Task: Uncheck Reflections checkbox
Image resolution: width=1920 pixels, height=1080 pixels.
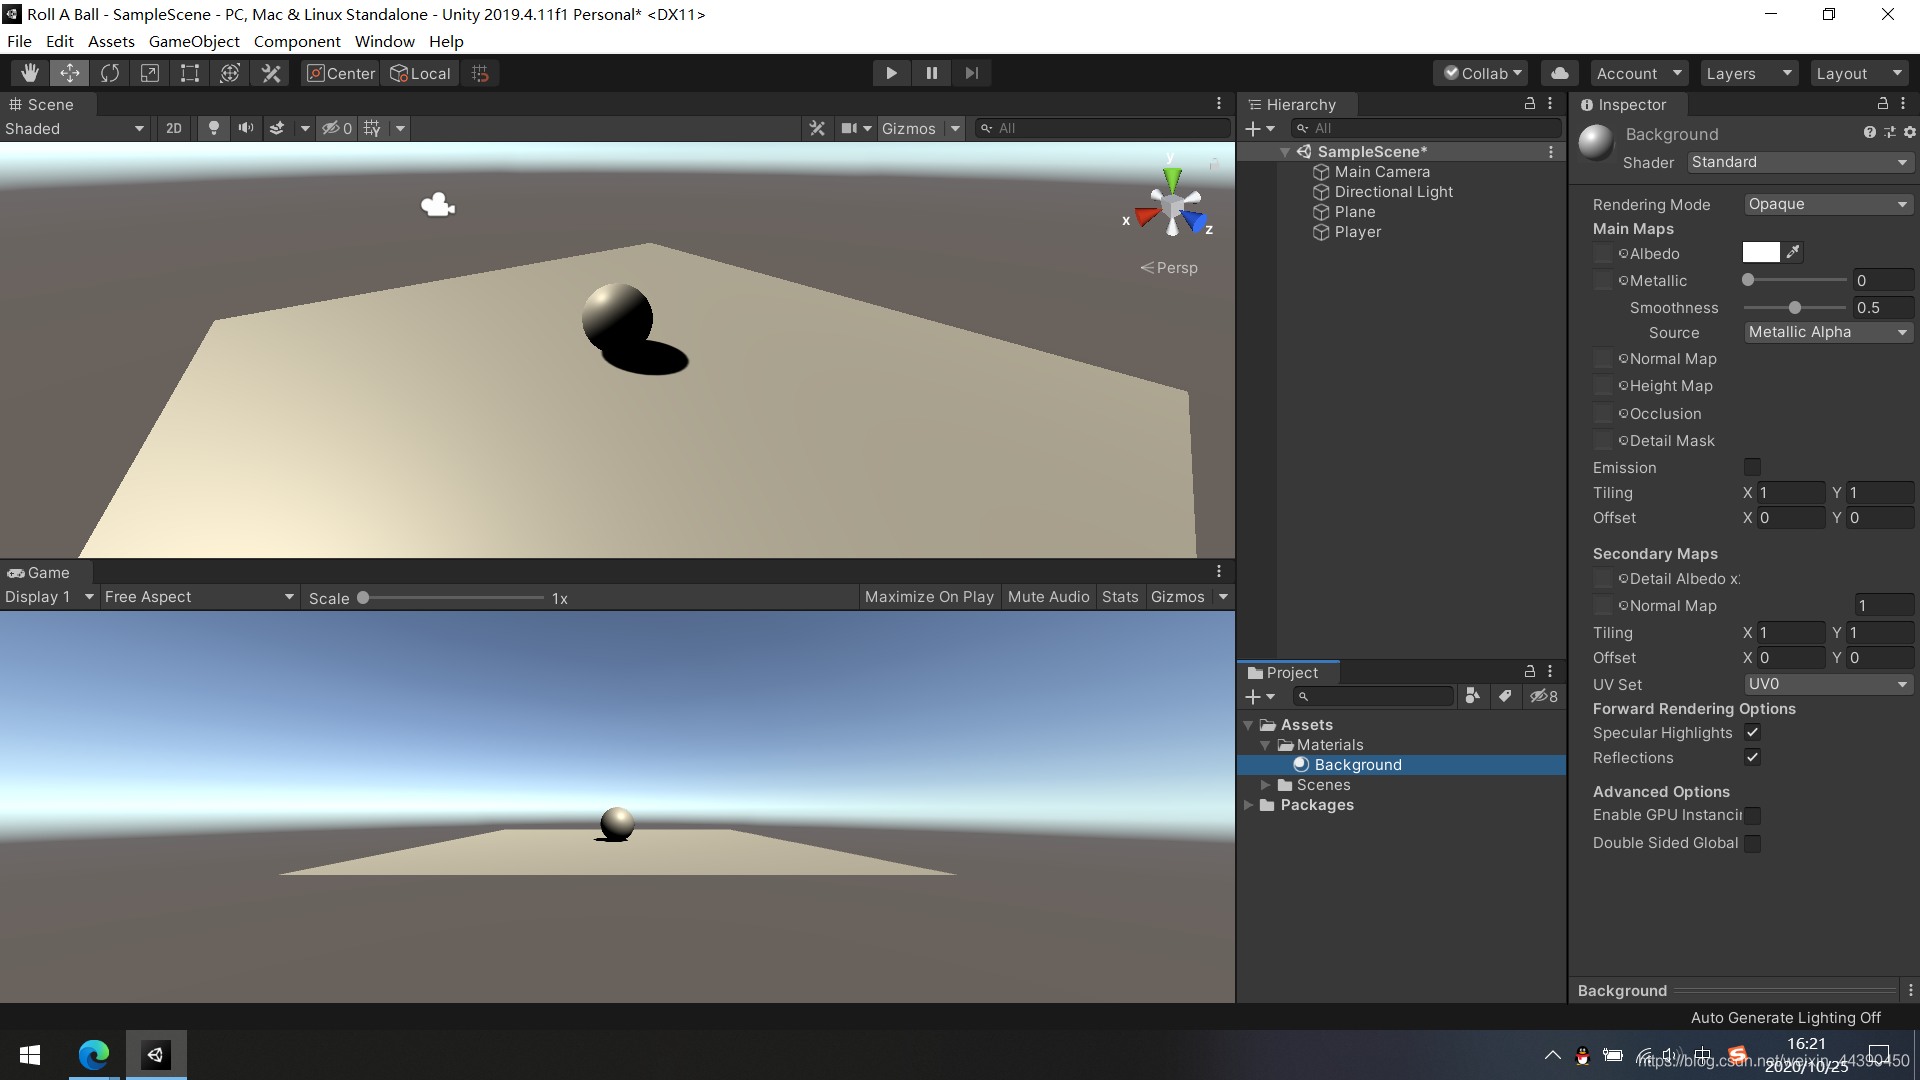Action: click(1752, 757)
